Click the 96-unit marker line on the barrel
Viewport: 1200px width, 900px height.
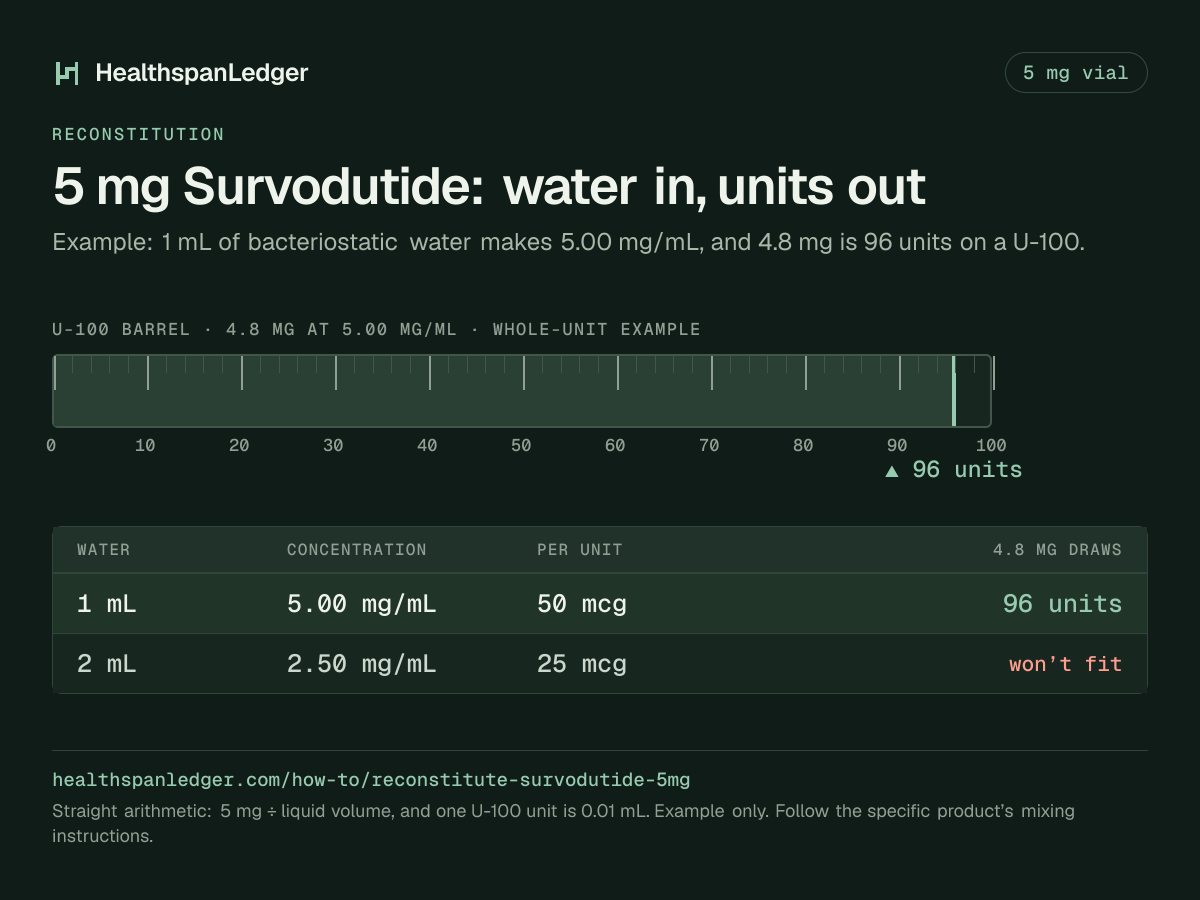954,391
